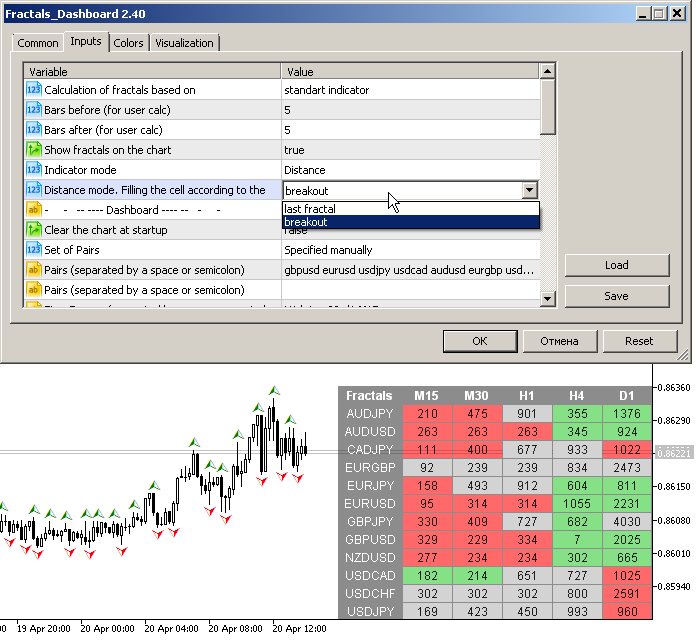Open the Distance mode dropdown arrow
The width and height of the screenshot is (698, 640).
tap(529, 190)
